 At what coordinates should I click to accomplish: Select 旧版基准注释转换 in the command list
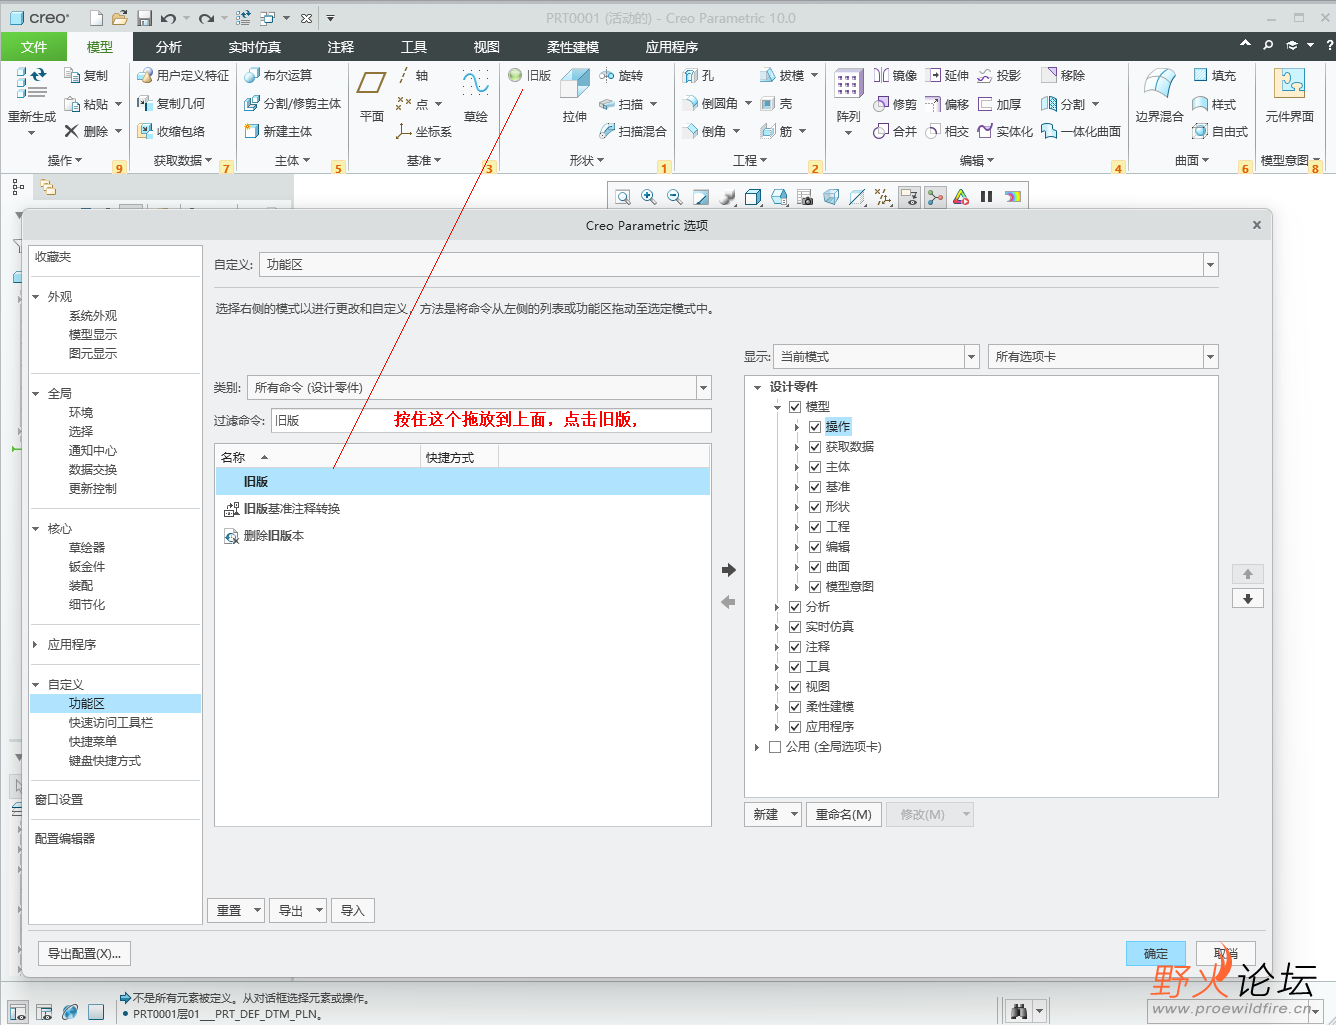coord(463,509)
